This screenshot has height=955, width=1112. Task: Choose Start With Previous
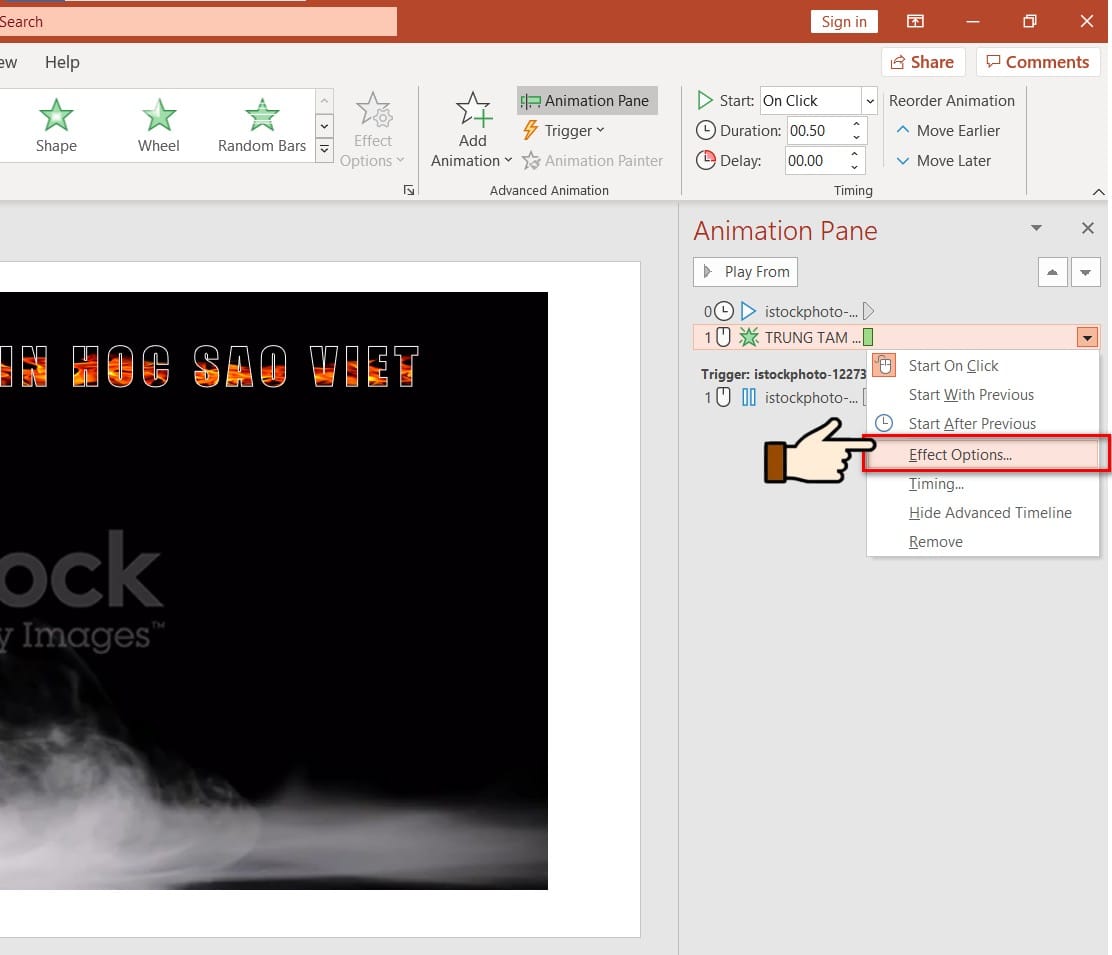[982, 395]
